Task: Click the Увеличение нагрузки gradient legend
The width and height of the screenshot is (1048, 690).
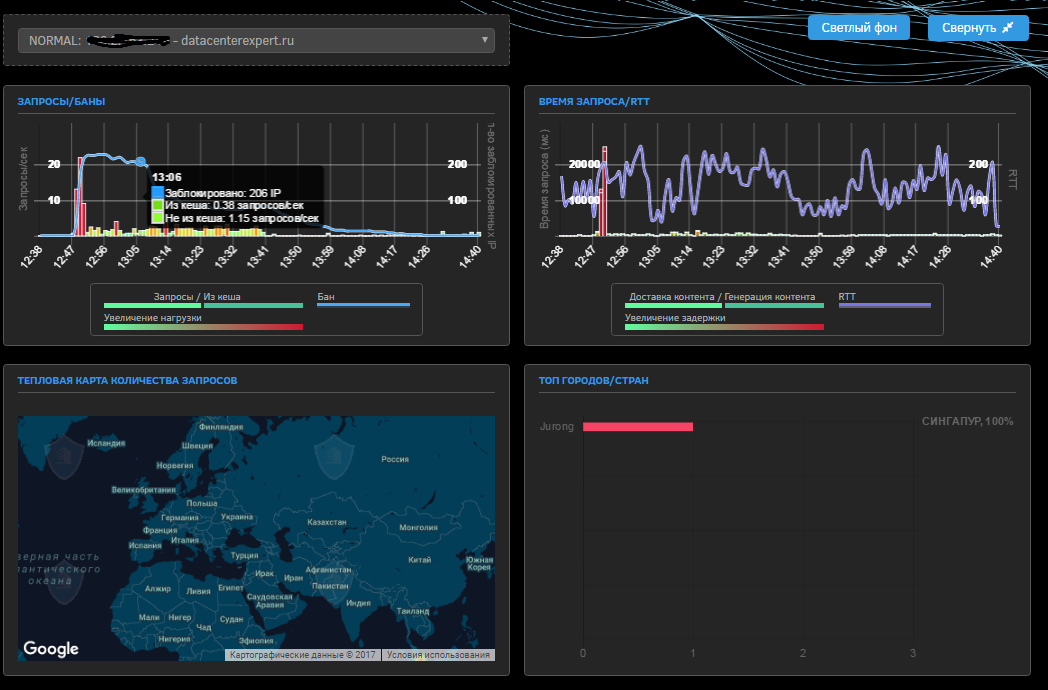Action: pyautogui.click(x=203, y=321)
